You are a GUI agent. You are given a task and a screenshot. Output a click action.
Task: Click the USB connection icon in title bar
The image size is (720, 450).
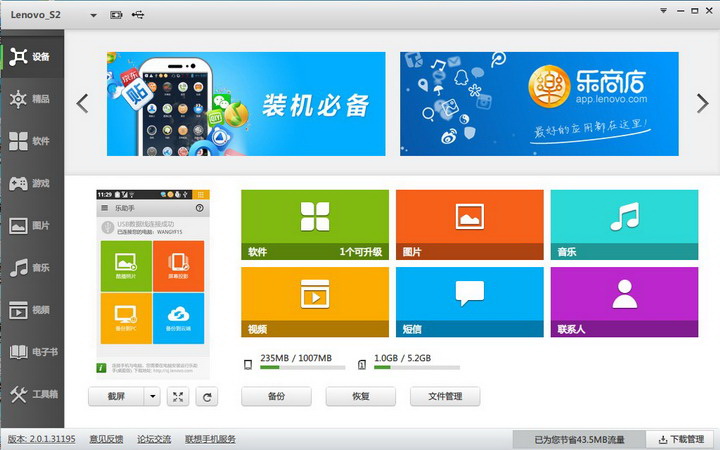138,15
